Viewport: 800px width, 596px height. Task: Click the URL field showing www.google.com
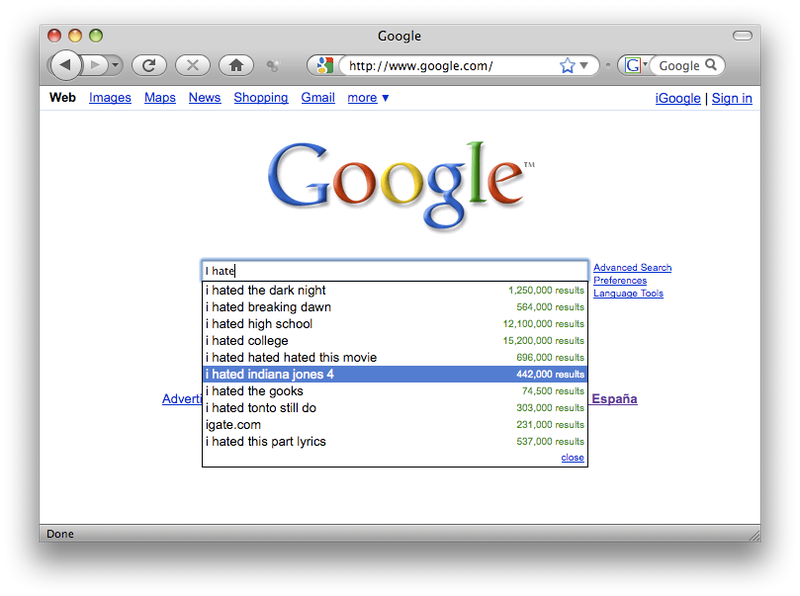coord(450,65)
